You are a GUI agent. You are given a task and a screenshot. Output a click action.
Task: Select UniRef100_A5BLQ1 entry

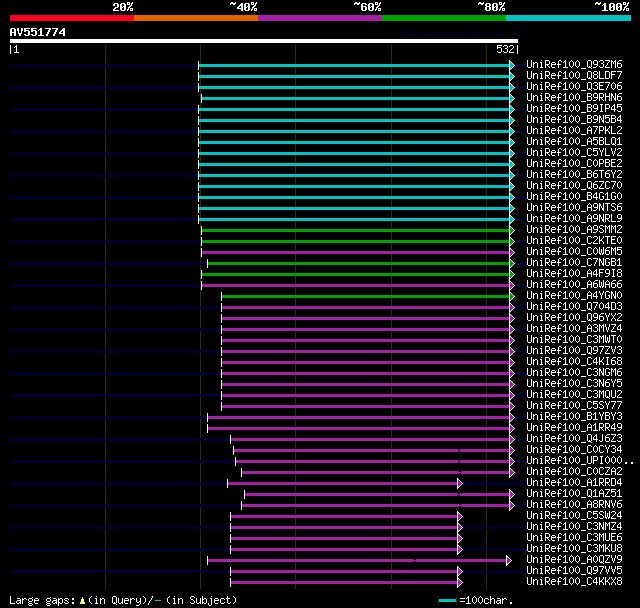click(574, 142)
